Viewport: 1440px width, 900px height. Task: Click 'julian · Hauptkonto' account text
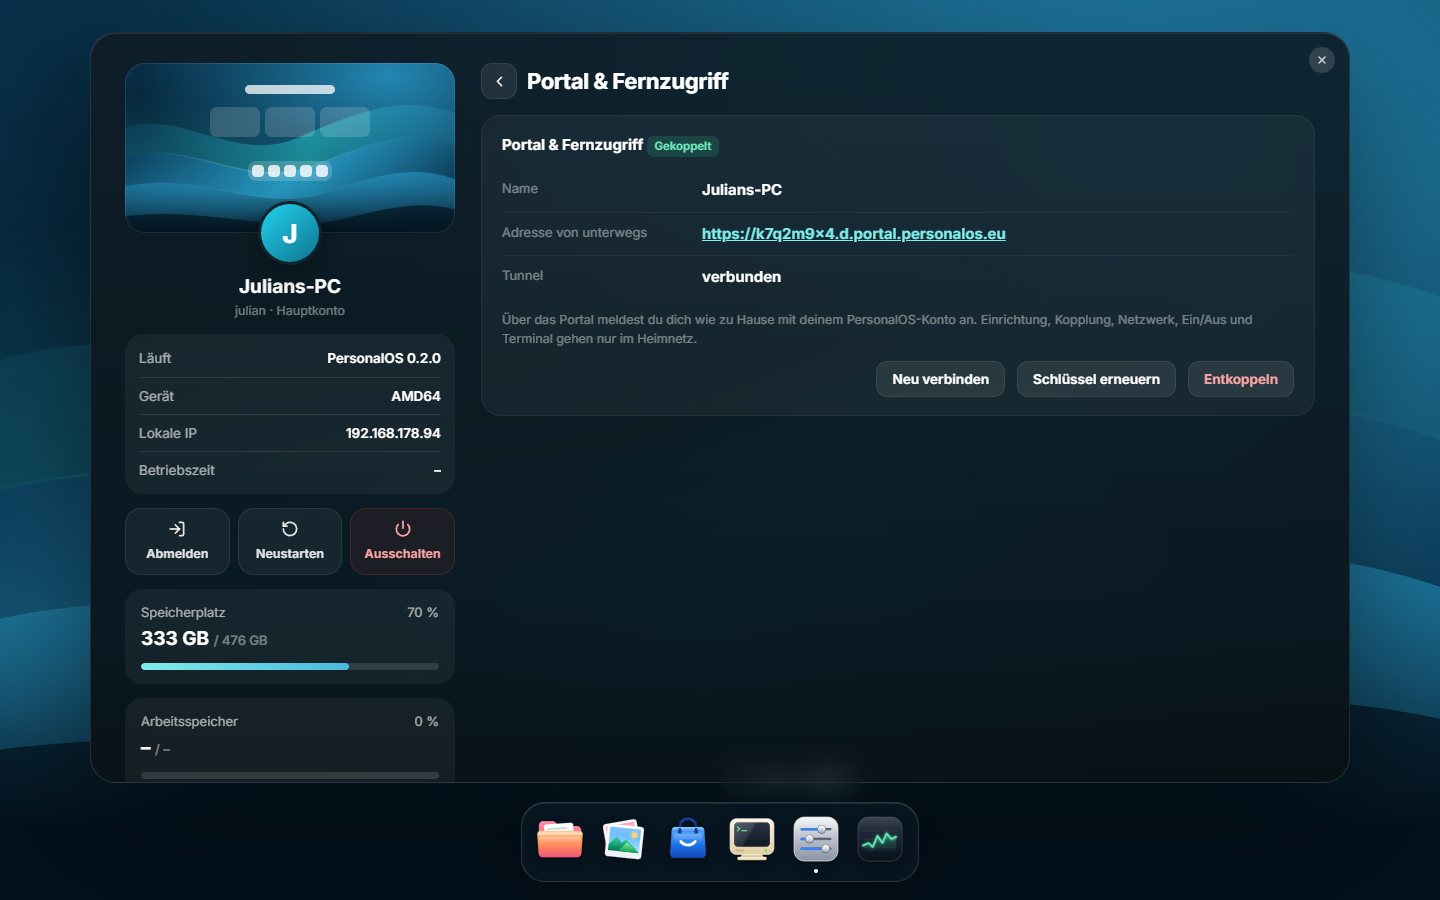pyautogui.click(x=290, y=311)
